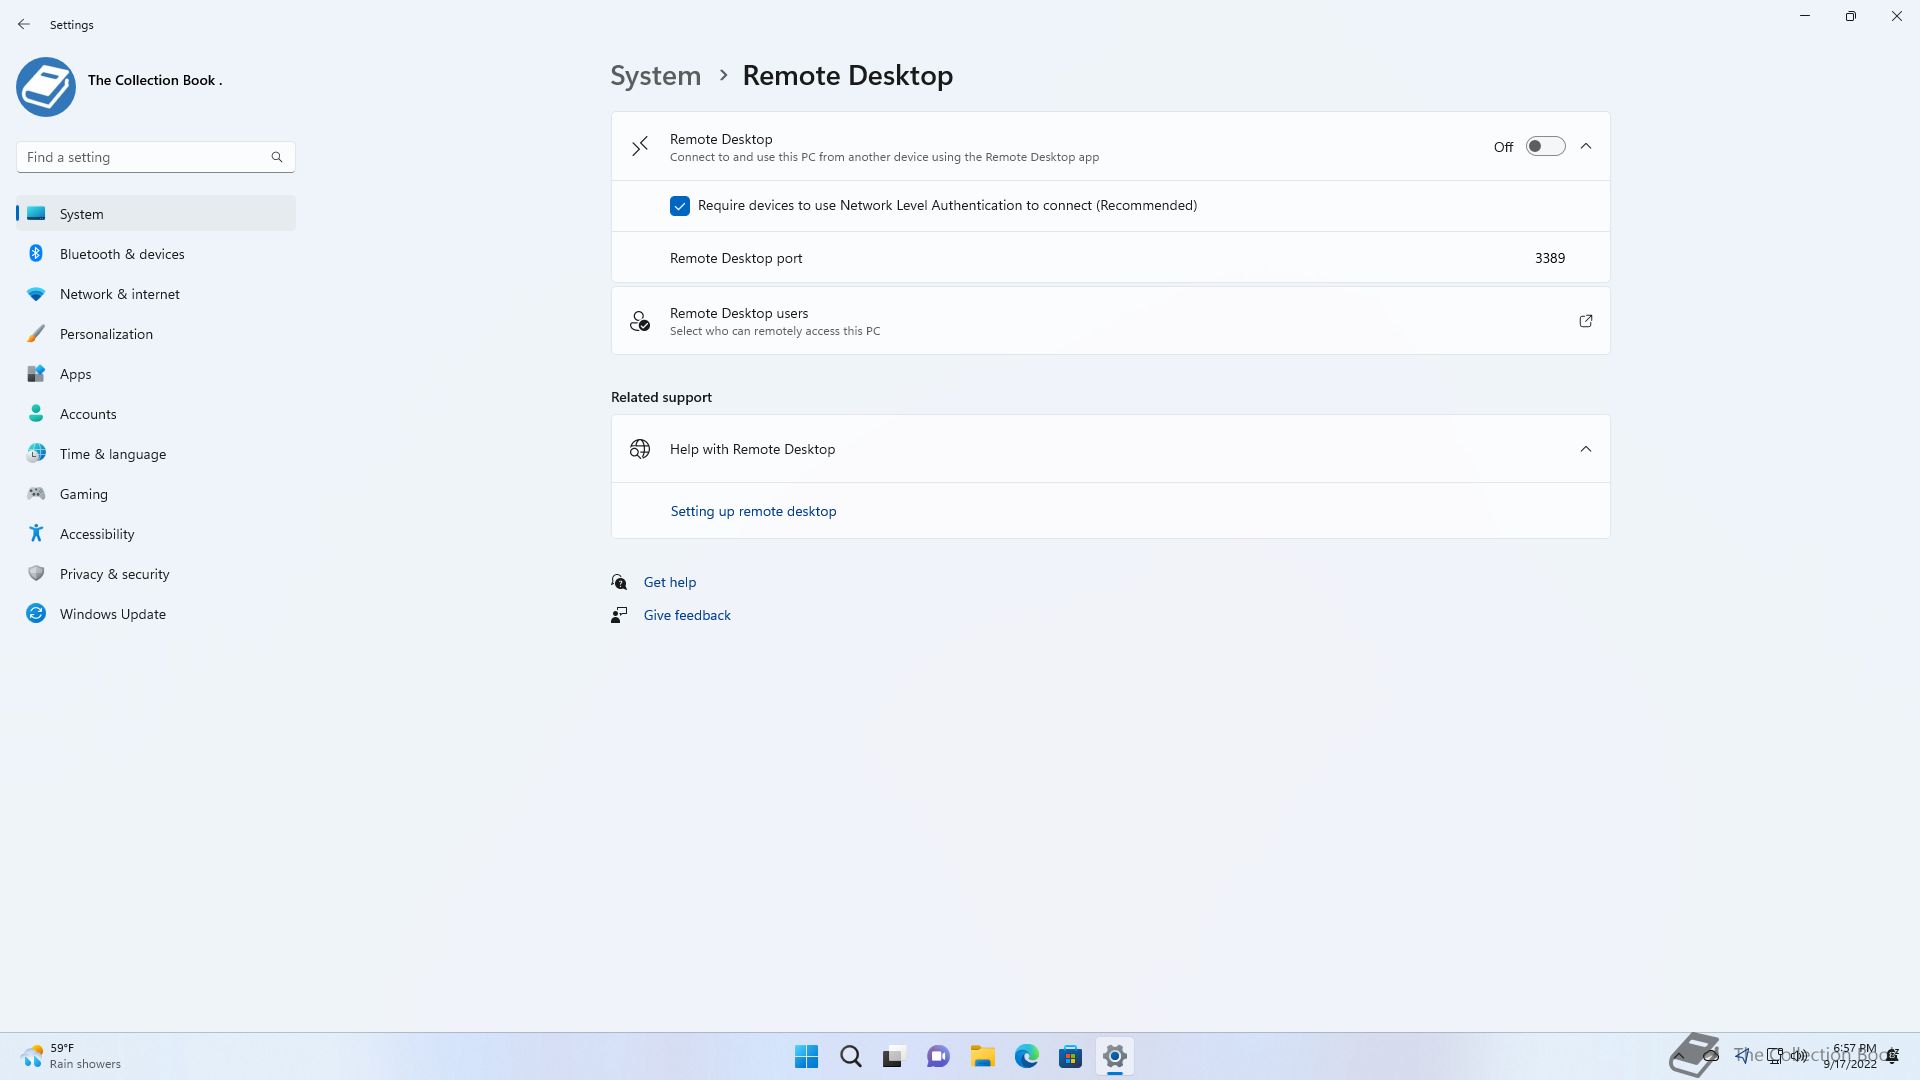Turn on the Remote Desktop toggle switch

(x=1545, y=147)
